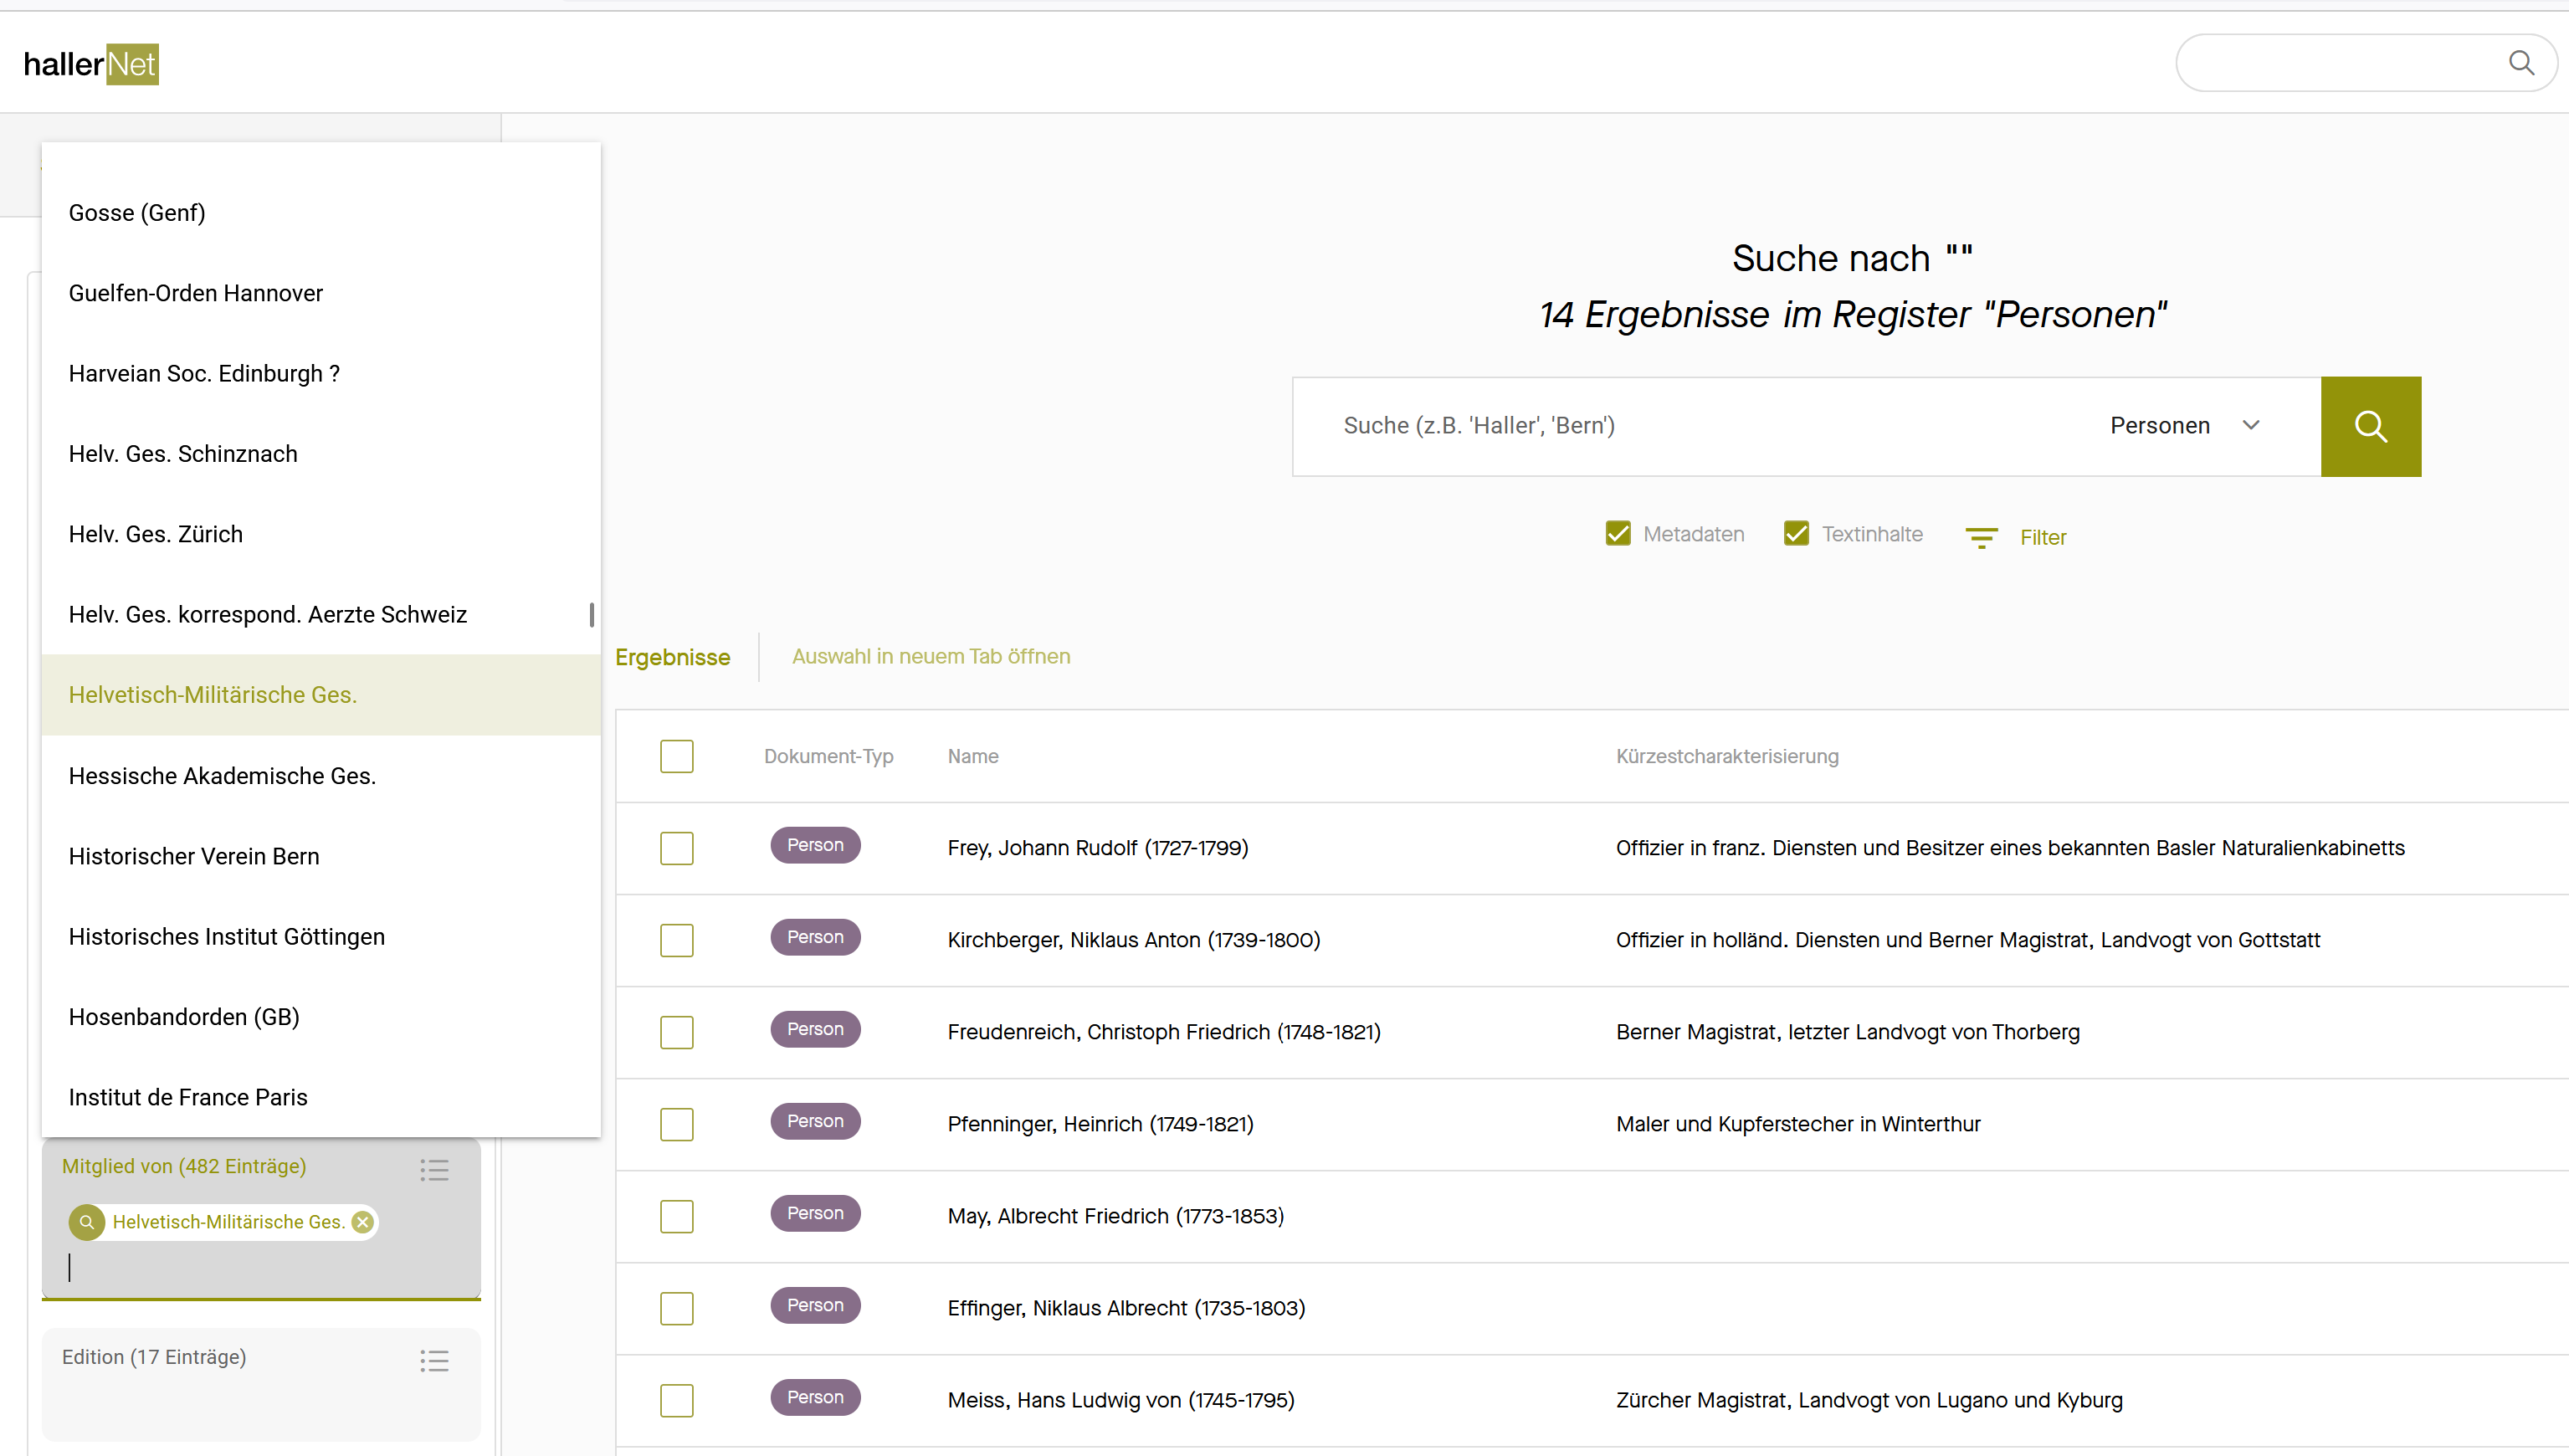This screenshot has height=1456, width=2569.
Task: Select the row checkbox for Meiss, Hans Ludwig
Action: point(677,1400)
